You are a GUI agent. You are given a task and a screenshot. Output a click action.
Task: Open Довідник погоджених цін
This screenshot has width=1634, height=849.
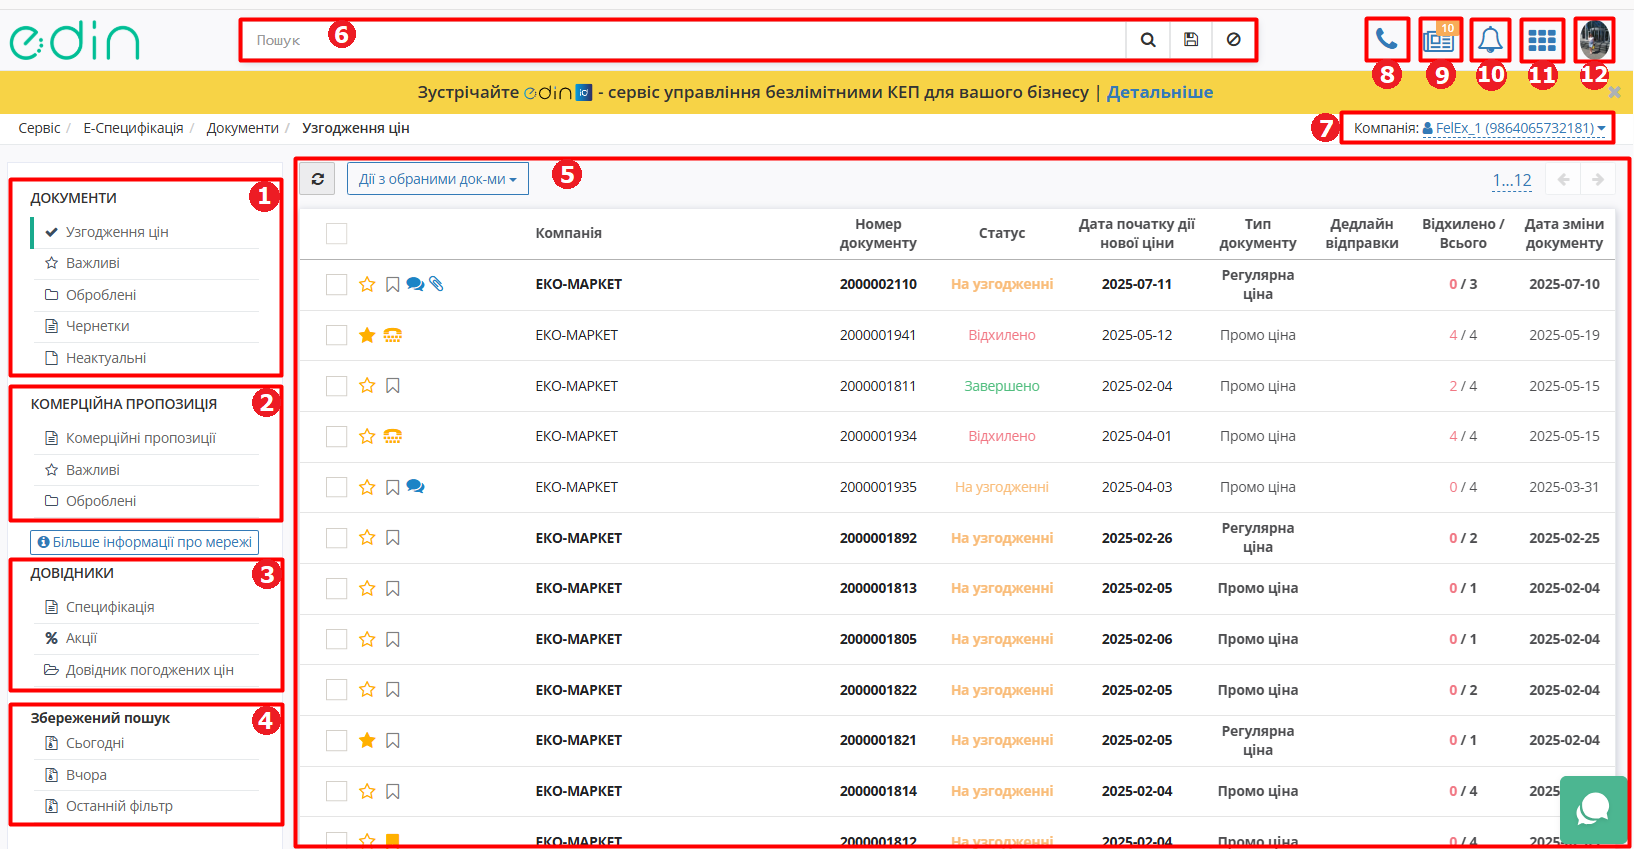click(150, 670)
